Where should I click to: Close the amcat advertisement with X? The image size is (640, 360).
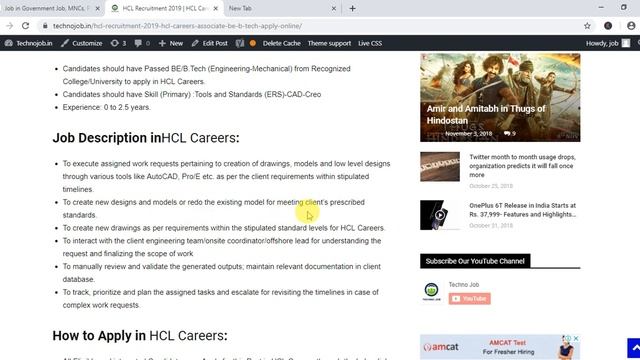click(576, 338)
